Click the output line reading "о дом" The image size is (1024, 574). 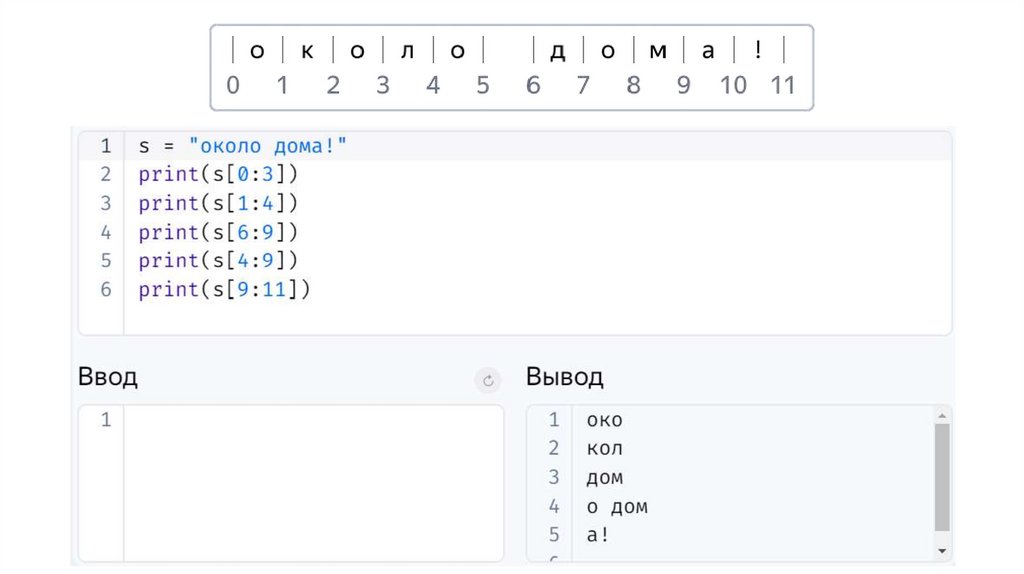click(x=617, y=507)
